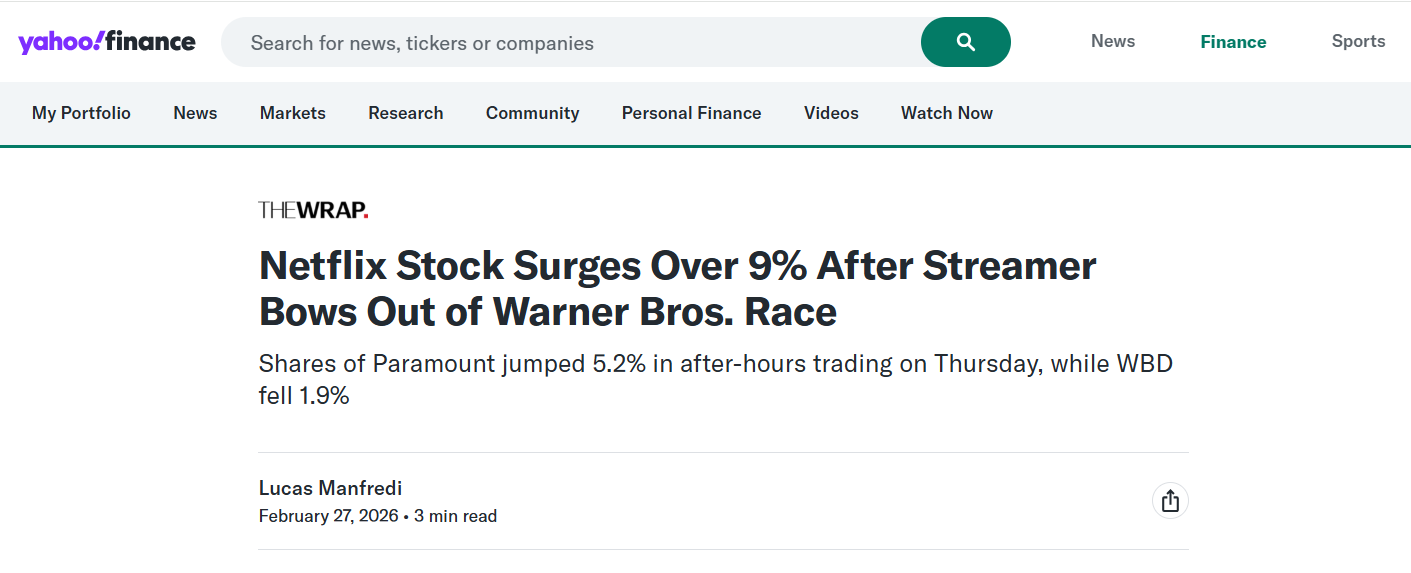Open author Lucas Manfredi's profile
The height and width of the screenshot is (573, 1411).
click(x=330, y=488)
